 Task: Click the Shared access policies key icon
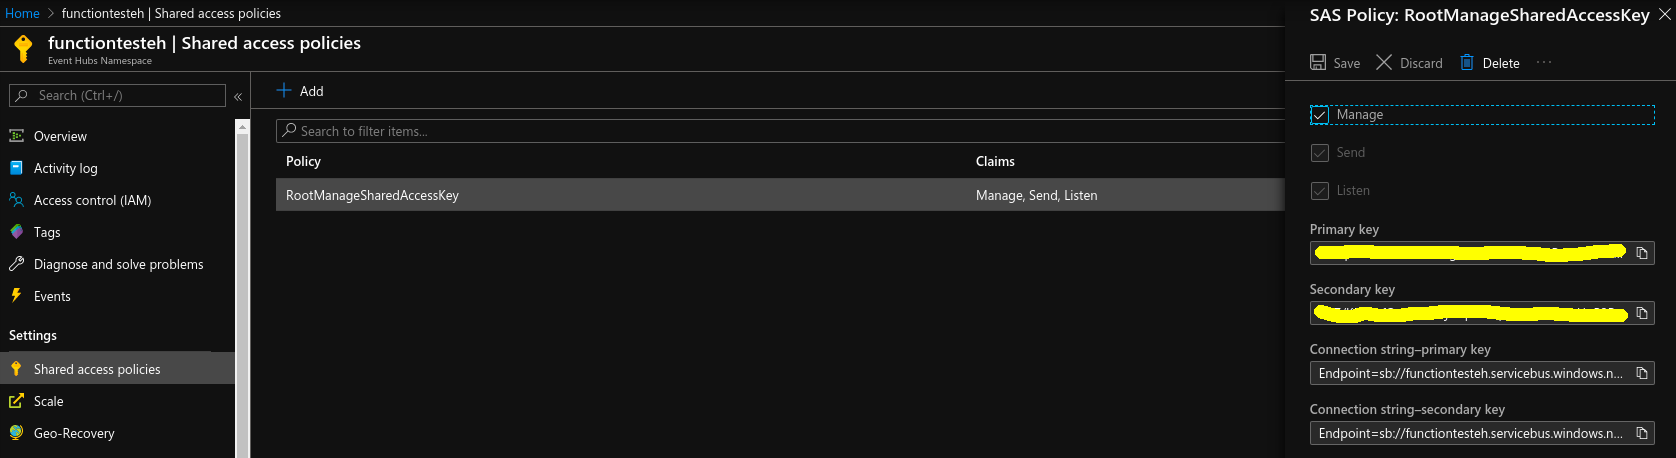[16, 369]
